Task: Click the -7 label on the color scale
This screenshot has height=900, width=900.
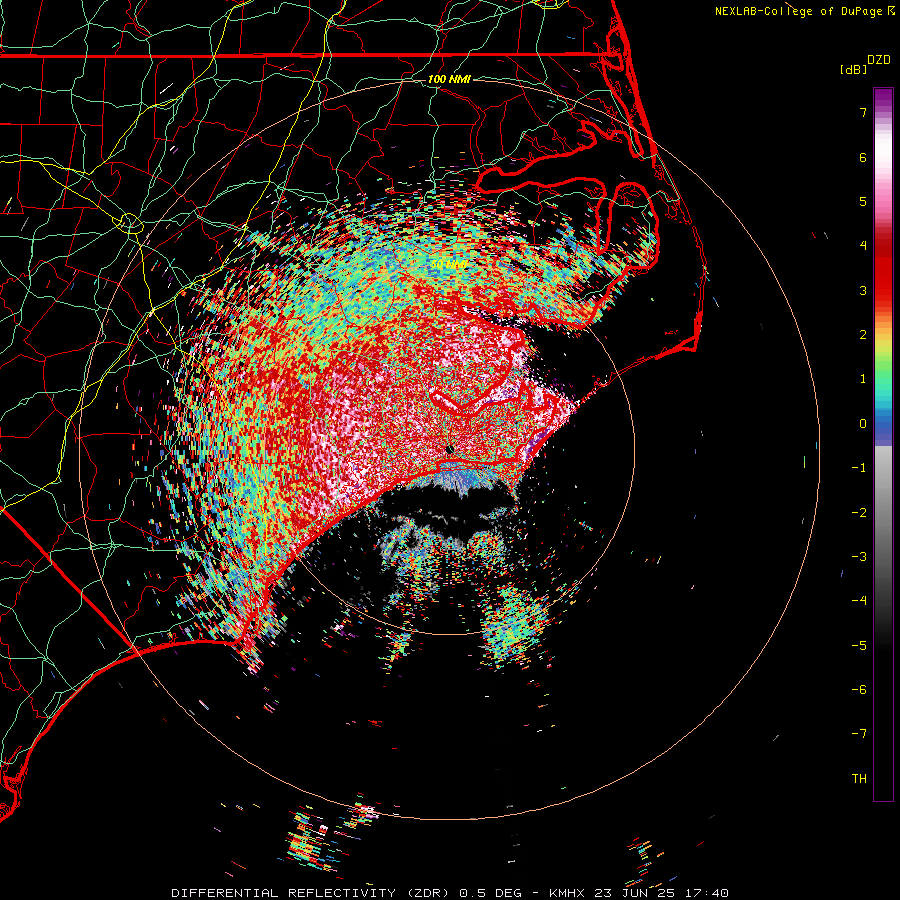Action: coord(859,734)
